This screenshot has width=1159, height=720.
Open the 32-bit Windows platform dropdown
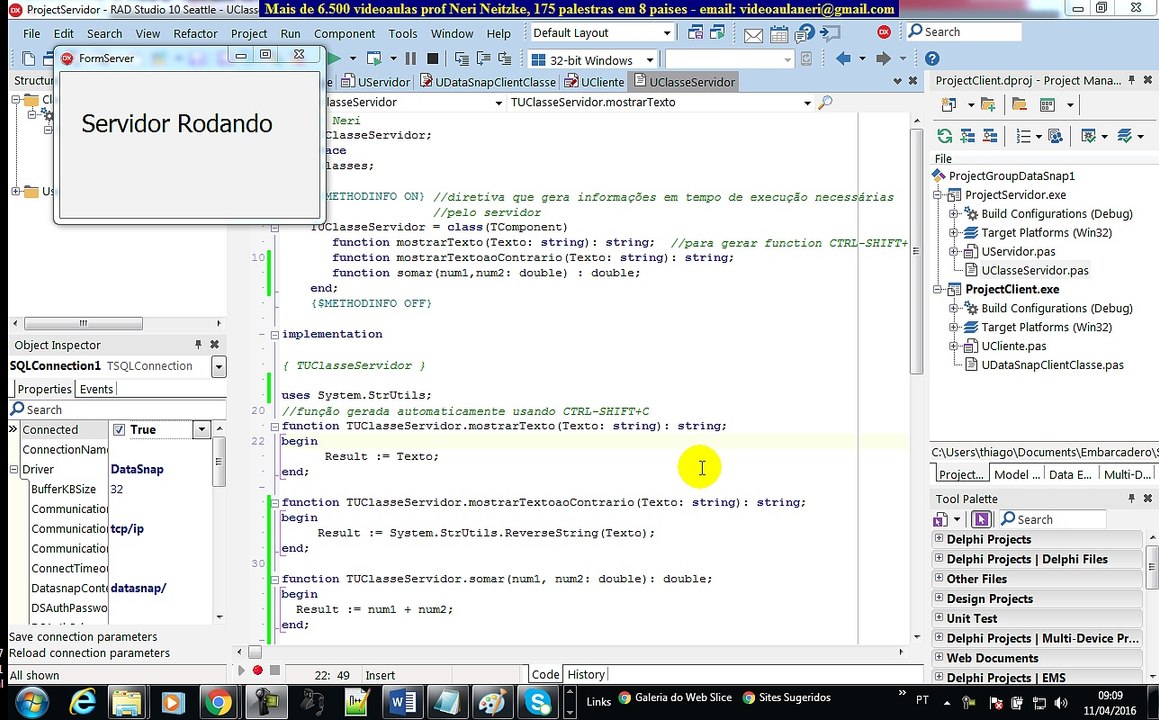tap(650, 60)
